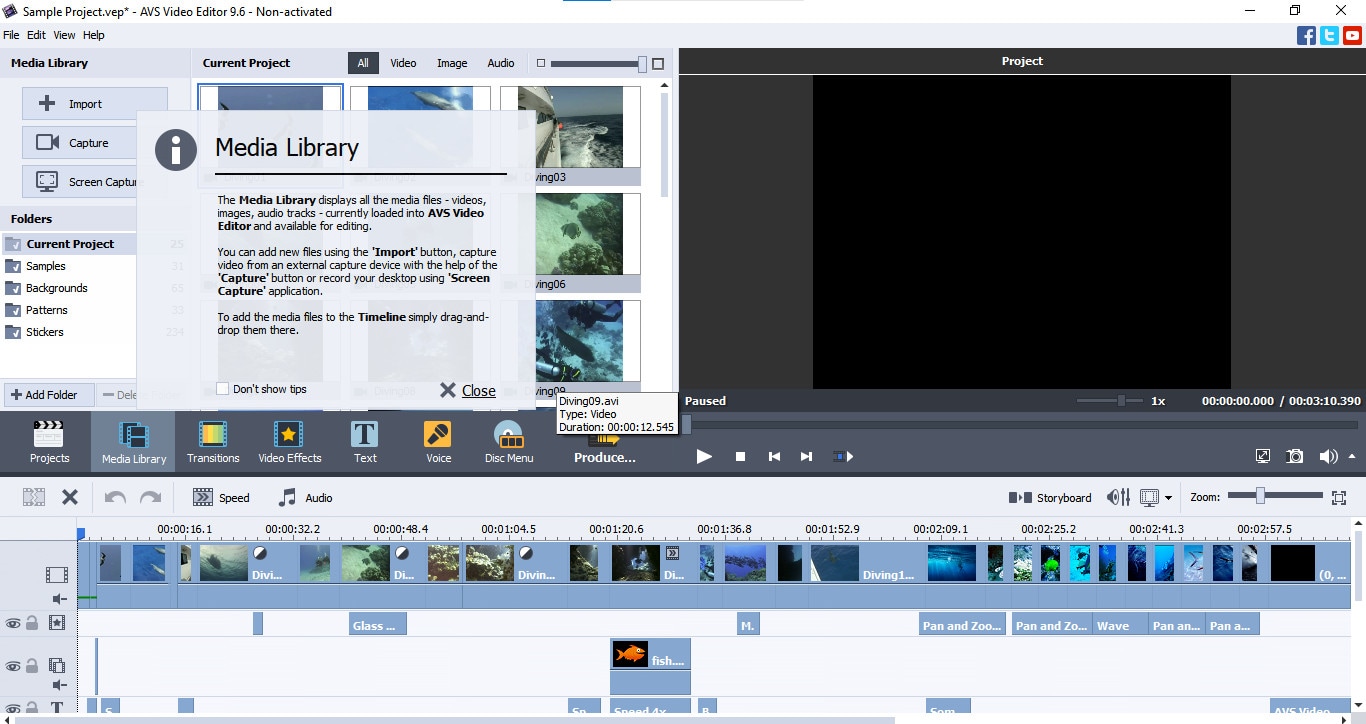The image size is (1366, 724).
Task: Open the Voice recording tool
Action: (x=438, y=442)
